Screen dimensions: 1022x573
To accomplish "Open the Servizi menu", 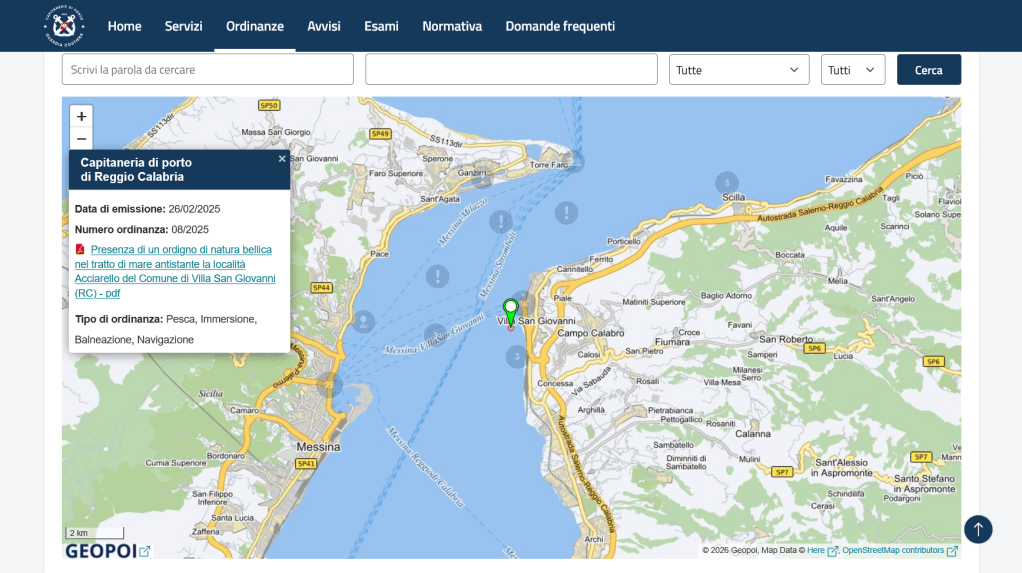I will tap(183, 26).
